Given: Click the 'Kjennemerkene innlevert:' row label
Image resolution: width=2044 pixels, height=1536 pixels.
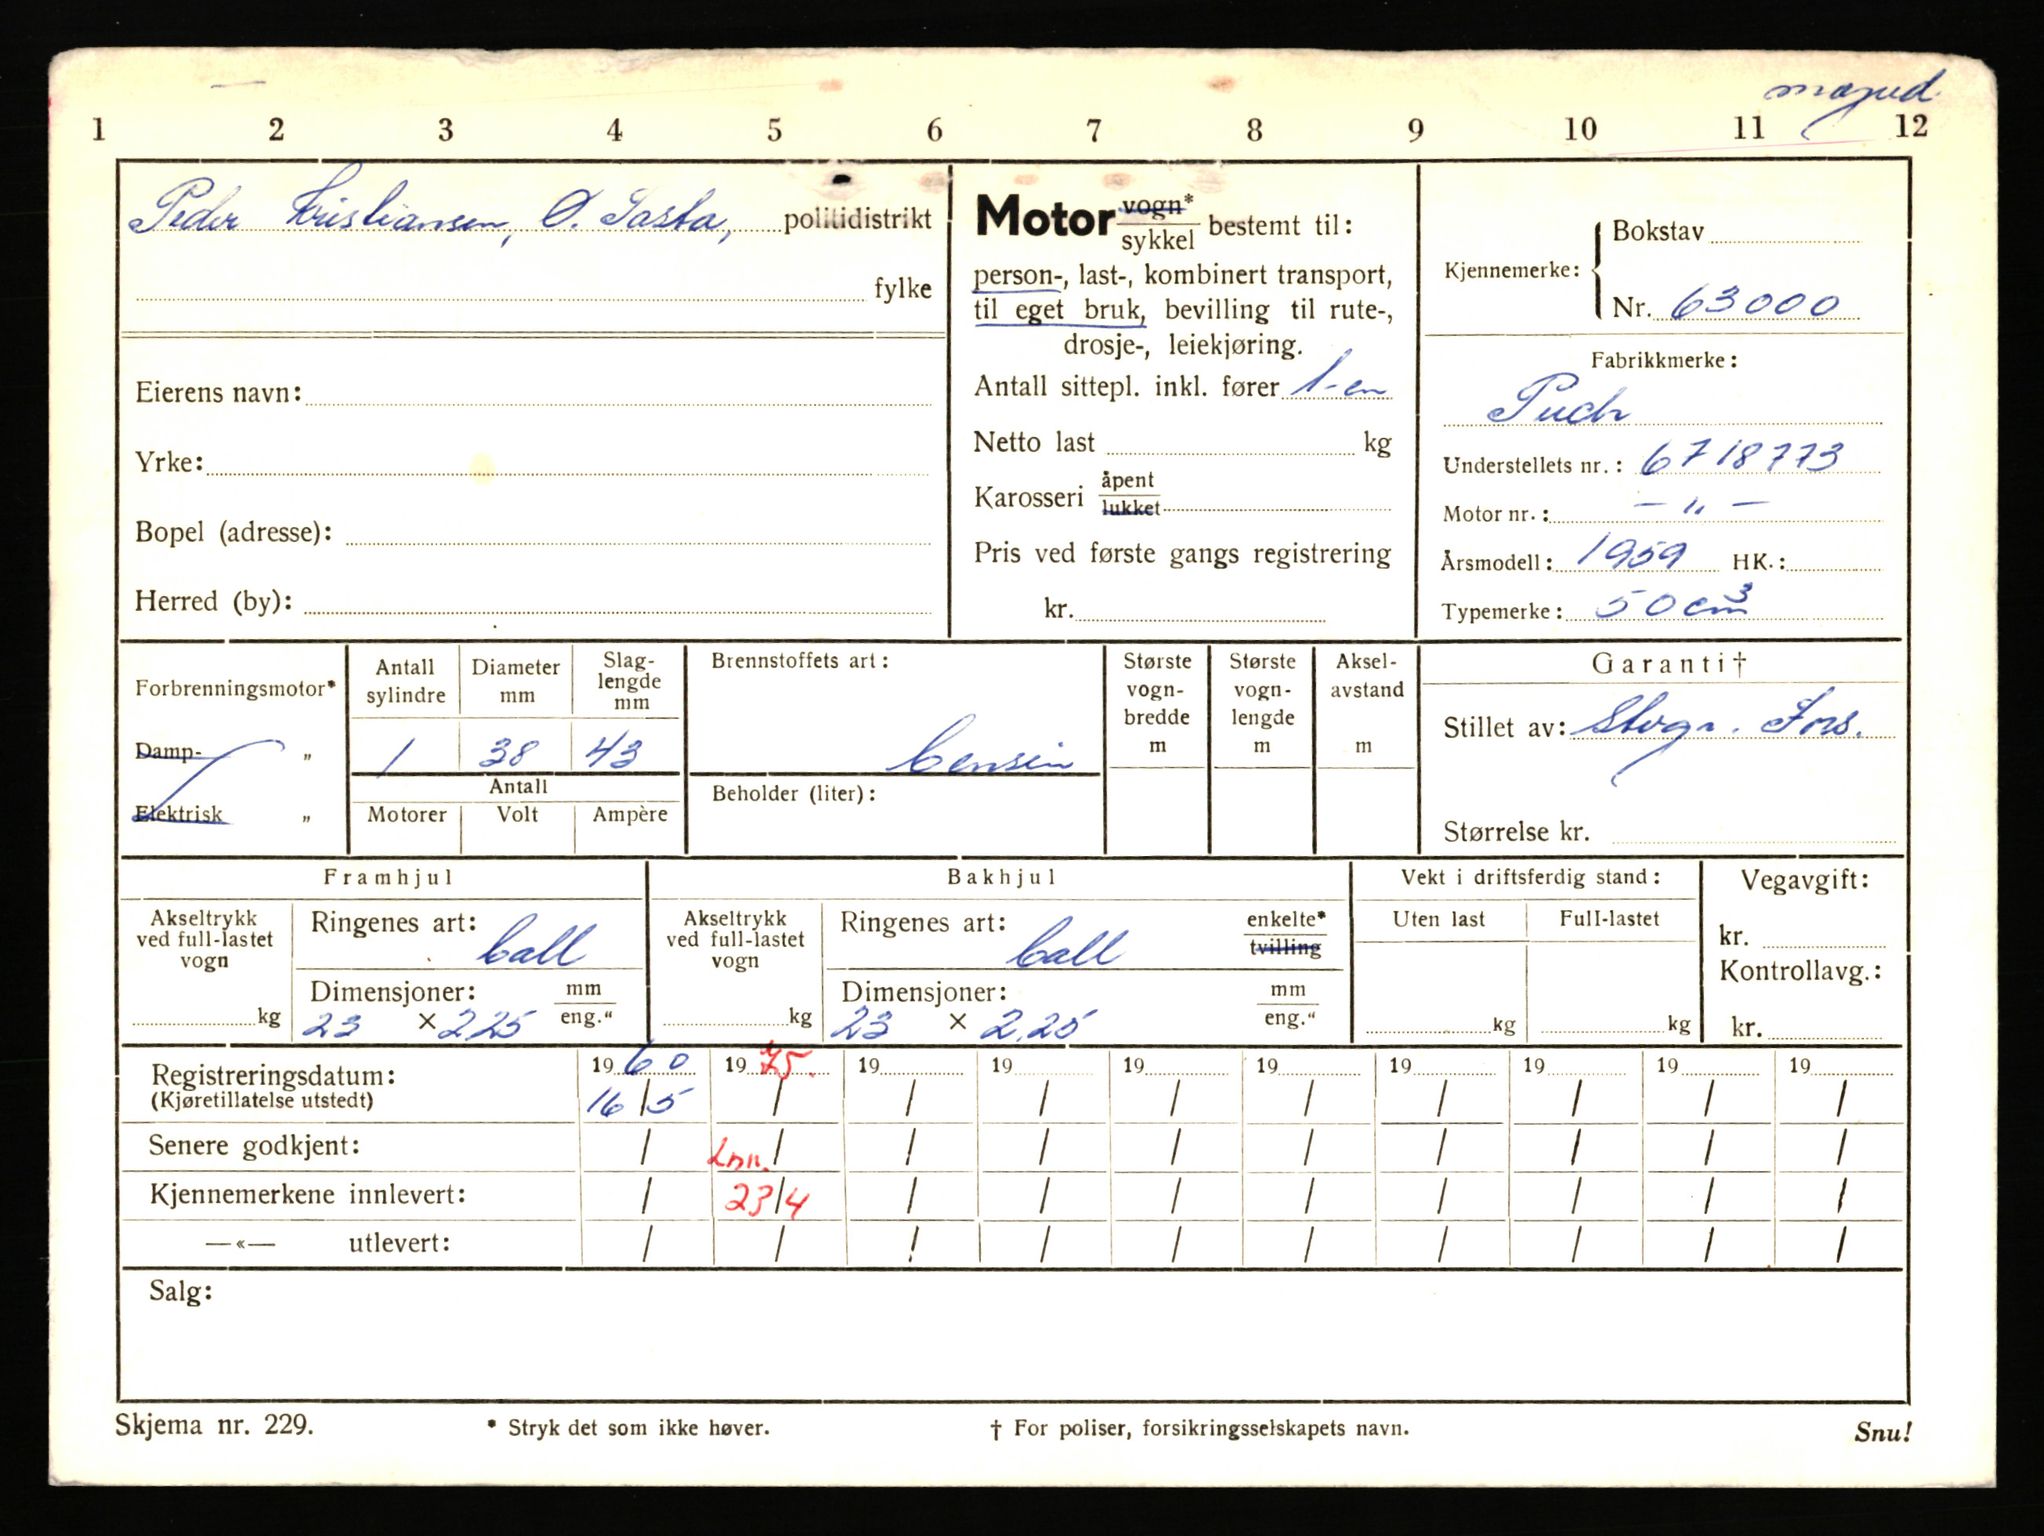Looking at the screenshot, I should [307, 1194].
